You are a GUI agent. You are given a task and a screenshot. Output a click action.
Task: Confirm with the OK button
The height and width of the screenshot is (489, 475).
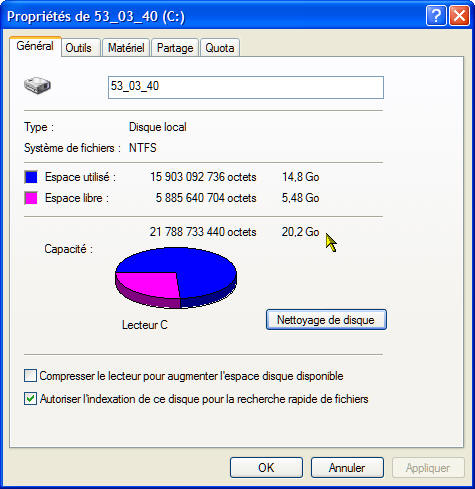pos(266,467)
